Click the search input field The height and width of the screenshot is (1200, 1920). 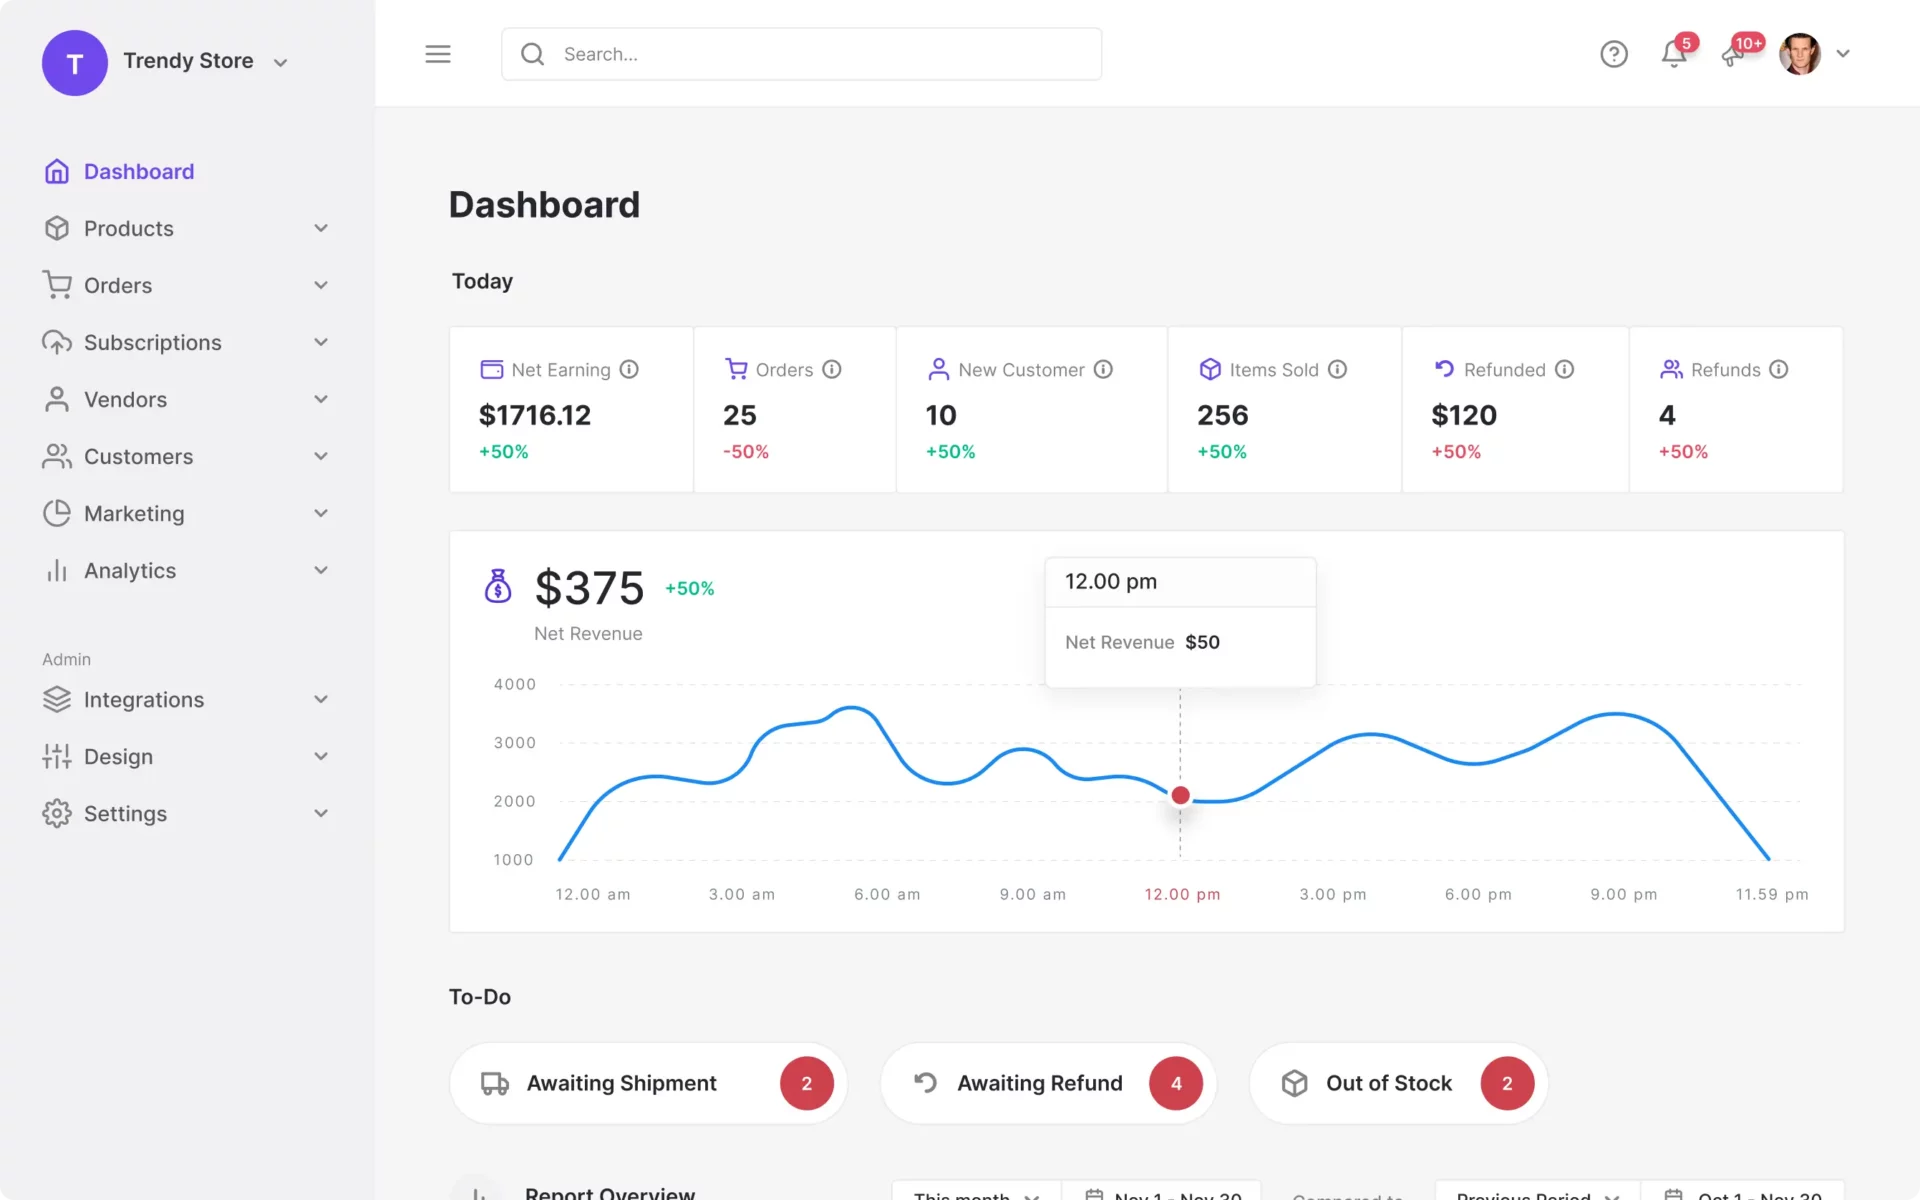(x=802, y=53)
